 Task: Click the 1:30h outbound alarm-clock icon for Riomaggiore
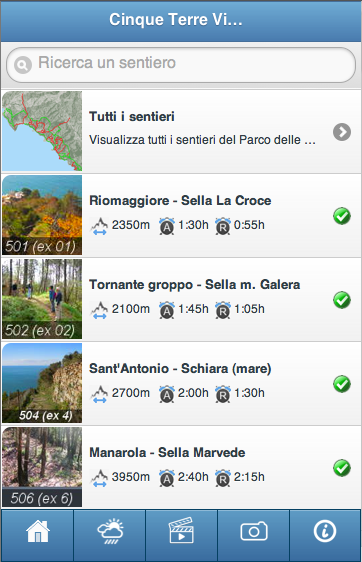(x=166, y=226)
